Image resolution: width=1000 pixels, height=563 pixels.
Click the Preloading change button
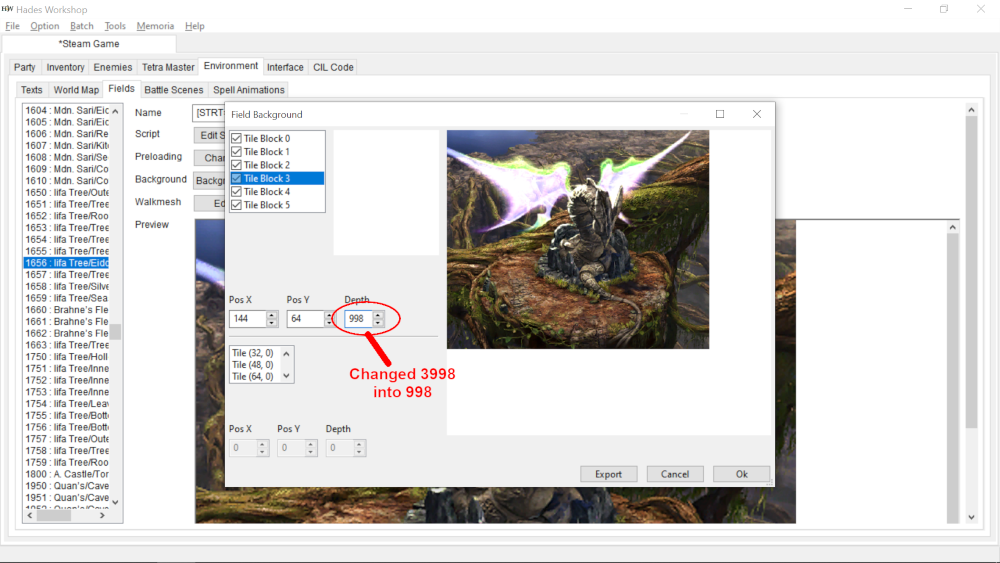[x=209, y=157]
